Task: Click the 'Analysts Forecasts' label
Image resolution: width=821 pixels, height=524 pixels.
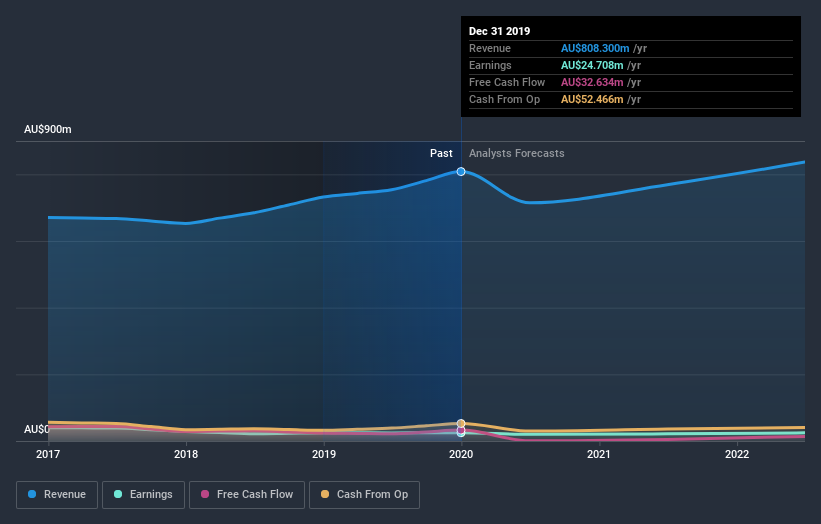Action: (516, 153)
